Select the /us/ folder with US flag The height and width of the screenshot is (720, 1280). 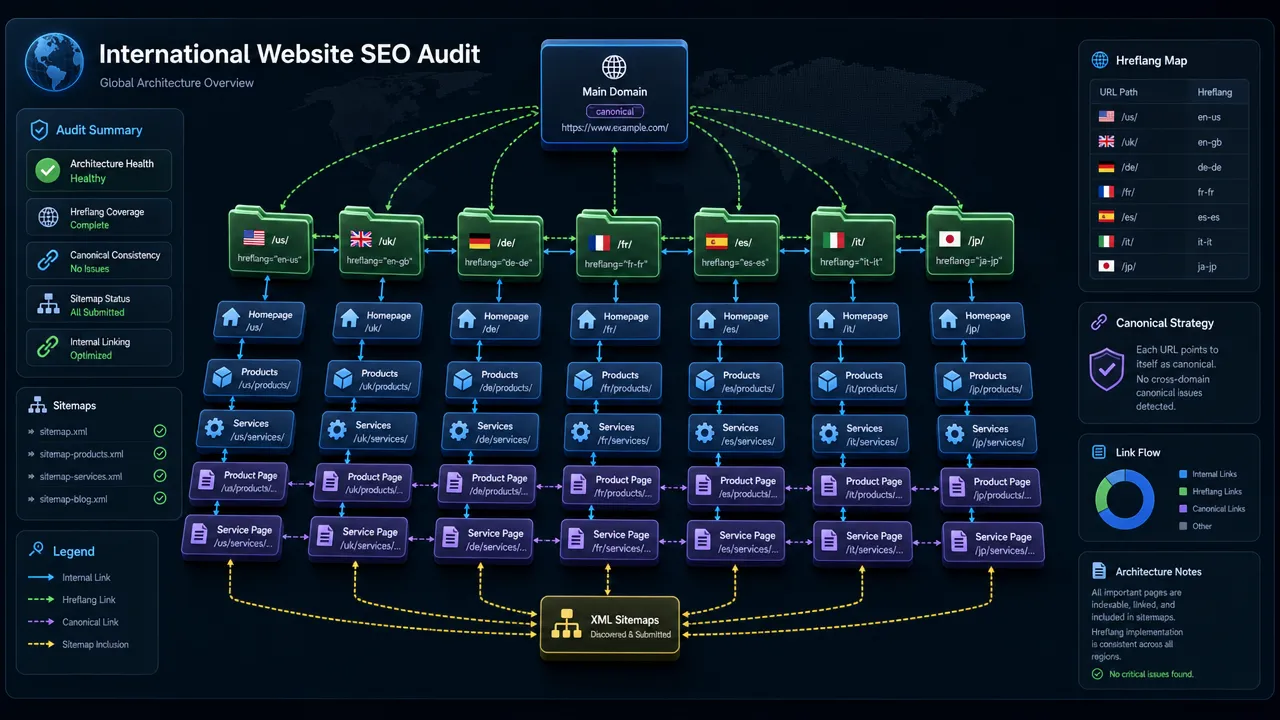click(271, 240)
